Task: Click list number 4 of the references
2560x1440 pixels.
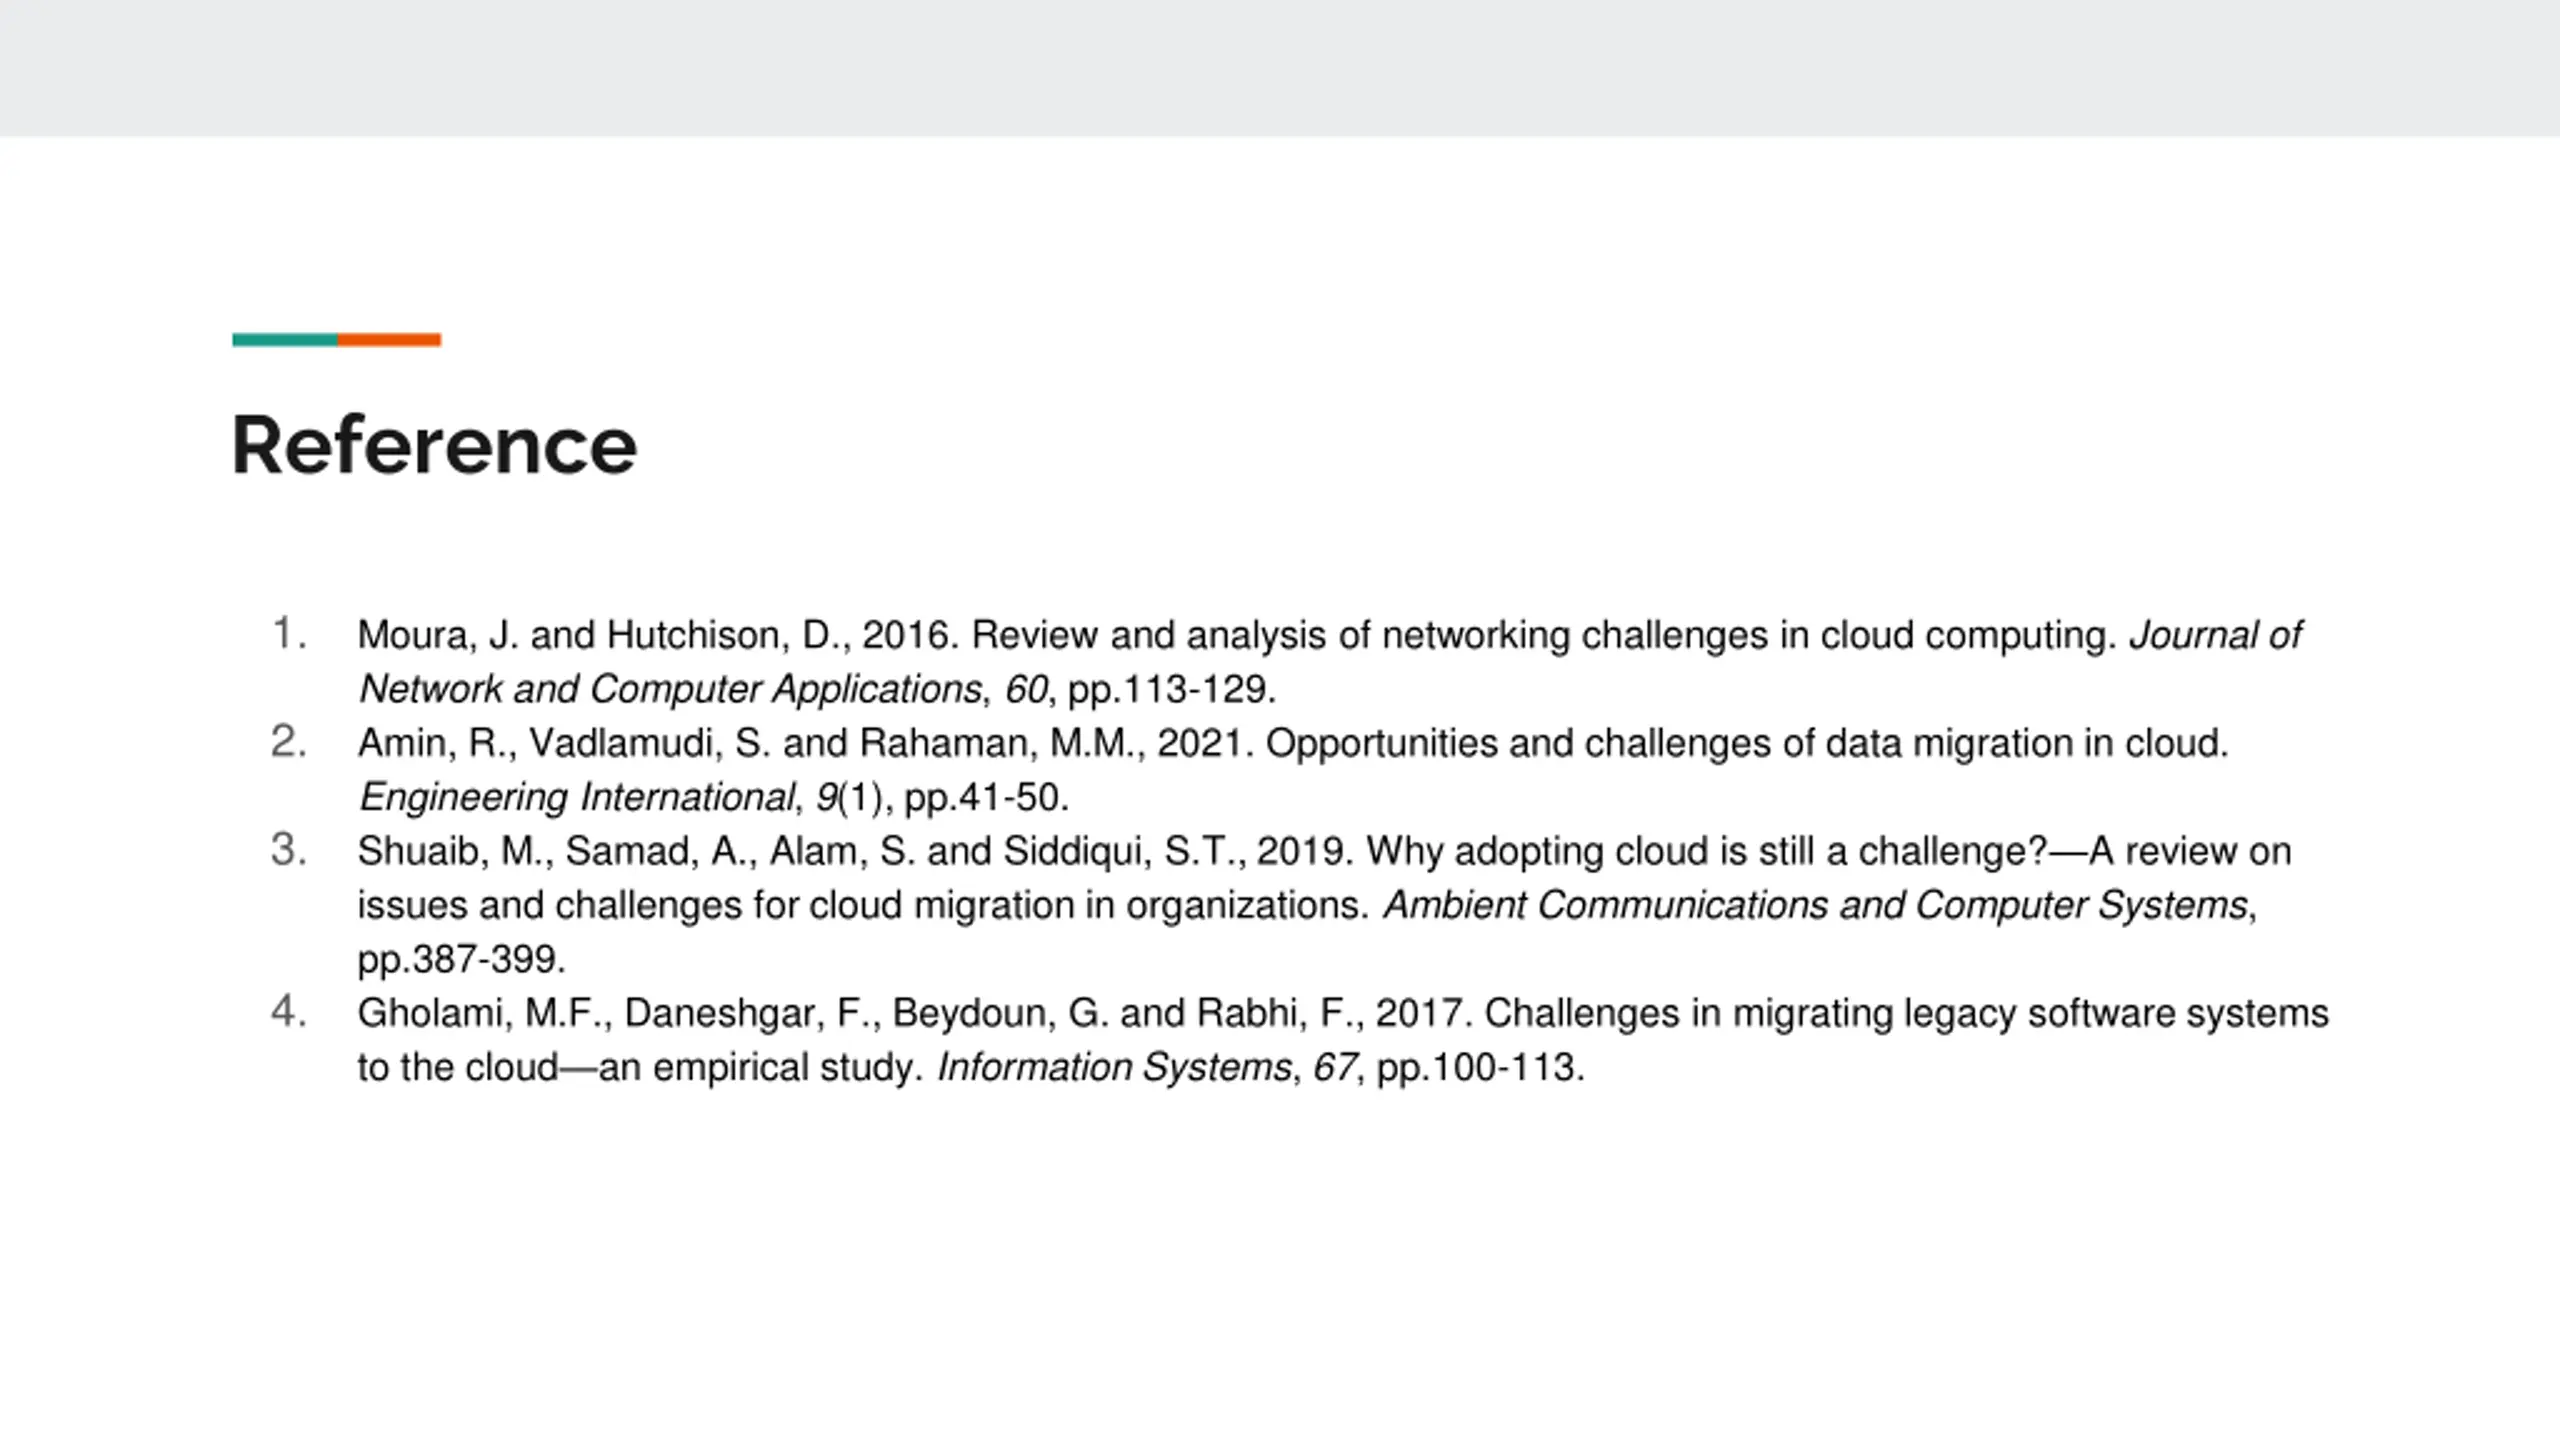Action: (x=289, y=1012)
